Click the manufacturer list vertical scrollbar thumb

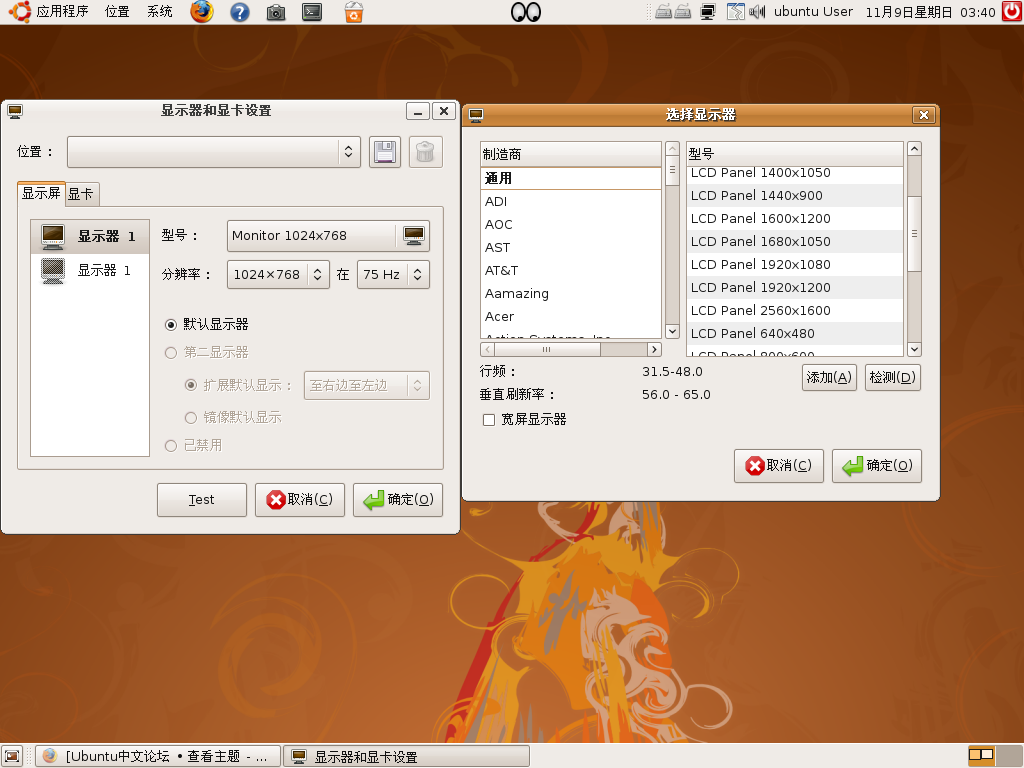coord(672,170)
